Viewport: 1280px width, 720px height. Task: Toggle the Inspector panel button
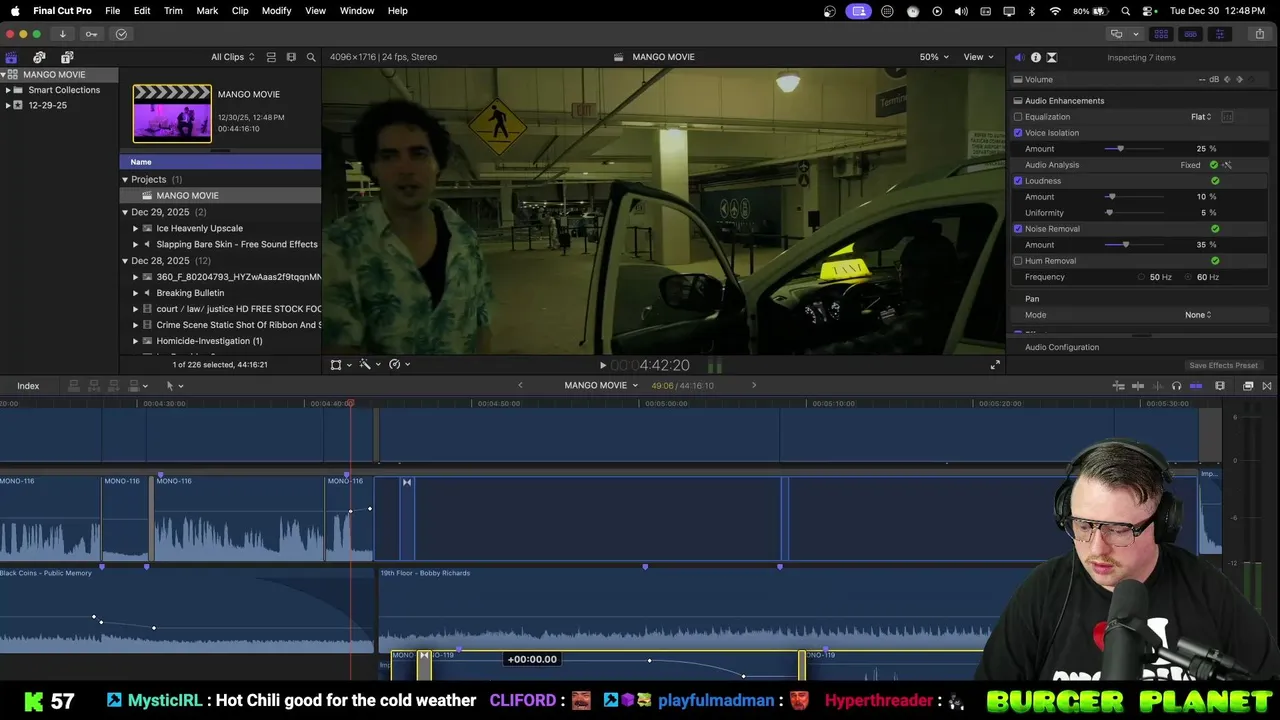tap(1220, 34)
